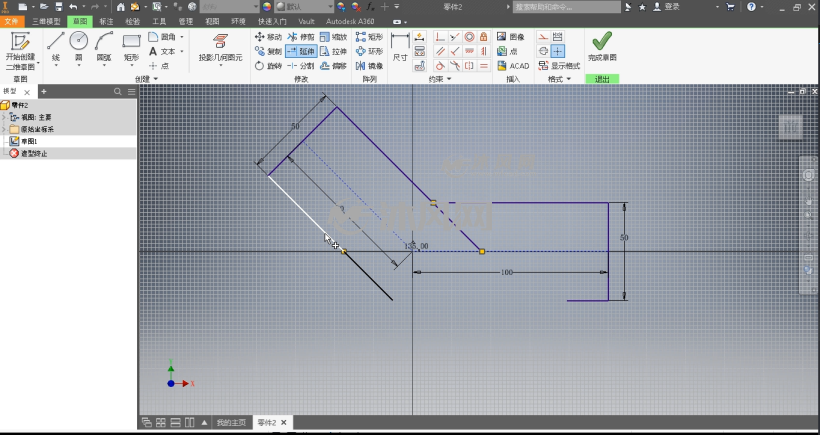
Task: Click the Text (文本) tool
Action: [162, 51]
